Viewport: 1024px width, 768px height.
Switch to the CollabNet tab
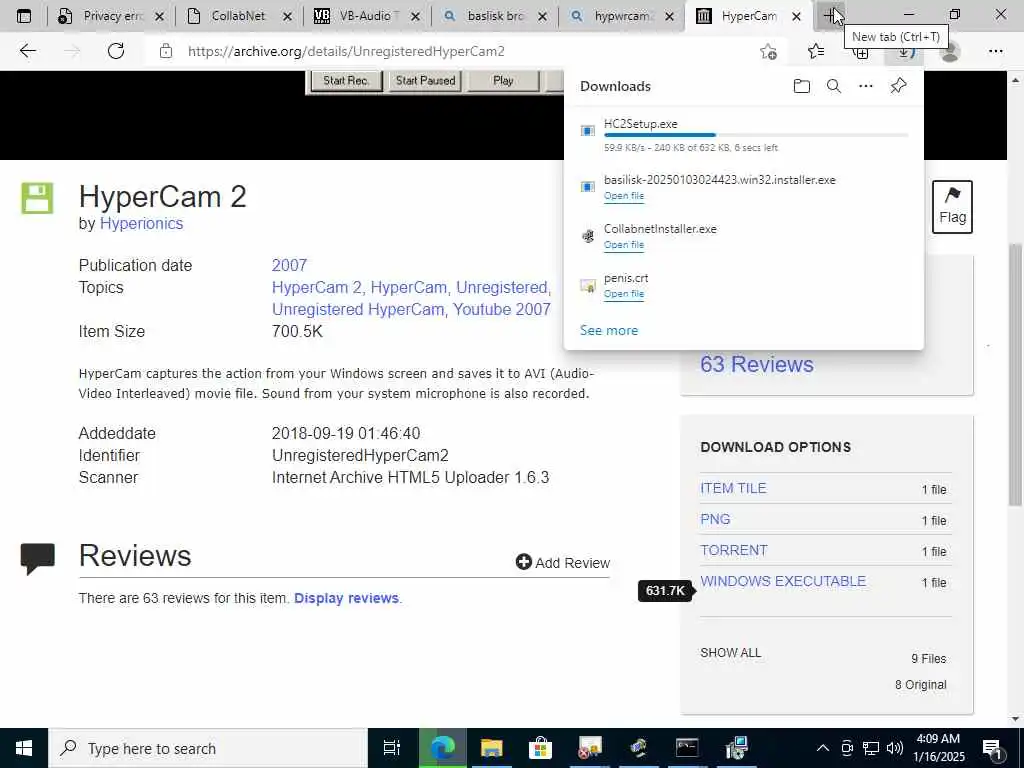(239, 16)
